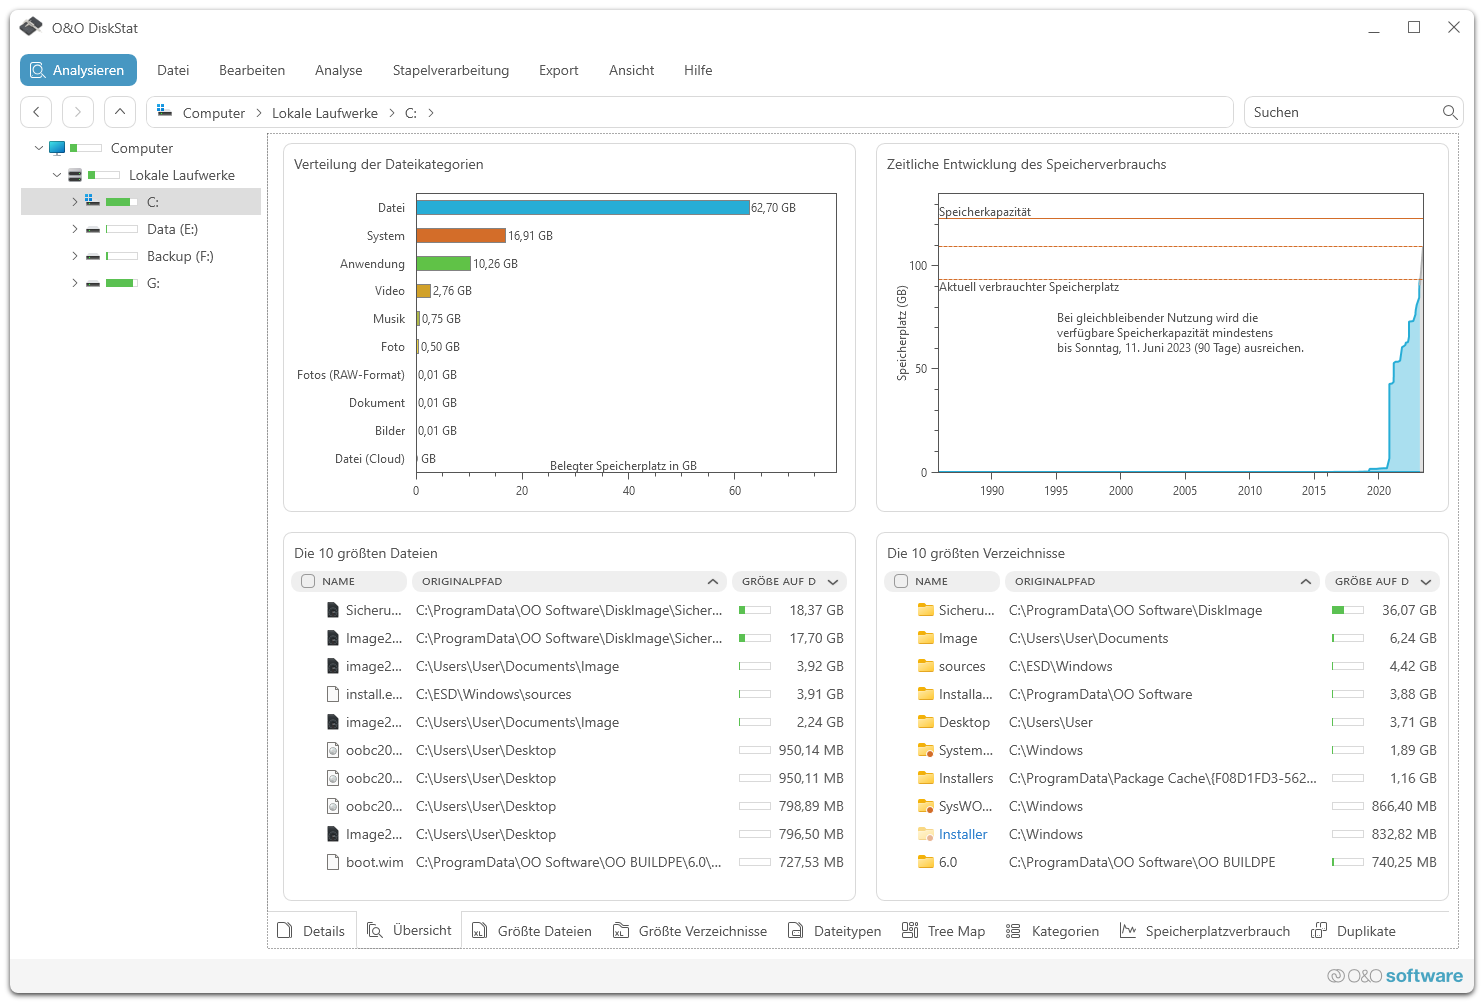Viewport: 1484px width, 1003px height.
Task: Click the Dateitypen tab icon
Action: coord(796,930)
